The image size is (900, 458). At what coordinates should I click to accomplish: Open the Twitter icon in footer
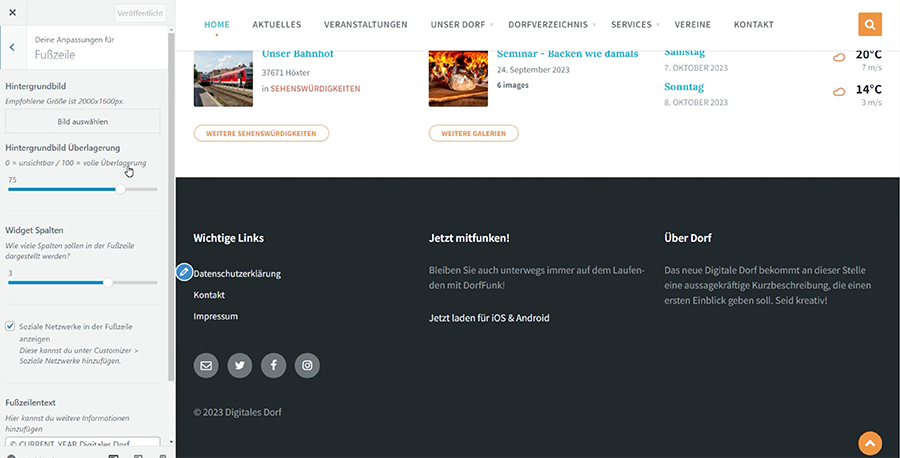click(x=240, y=366)
